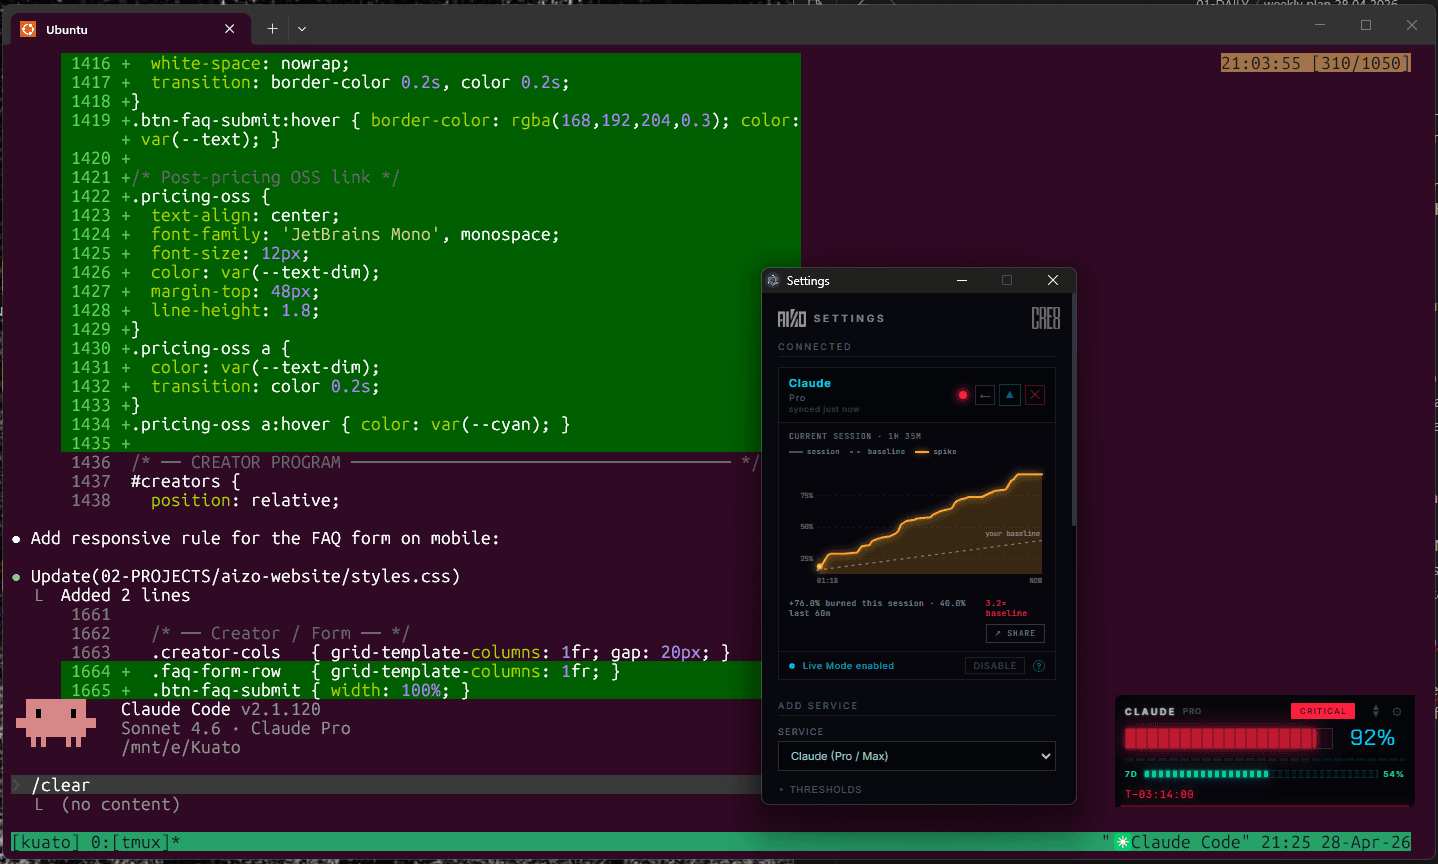Click Settings window app icon in titlebar
Viewport: 1438px width, 864px height.
point(773,281)
